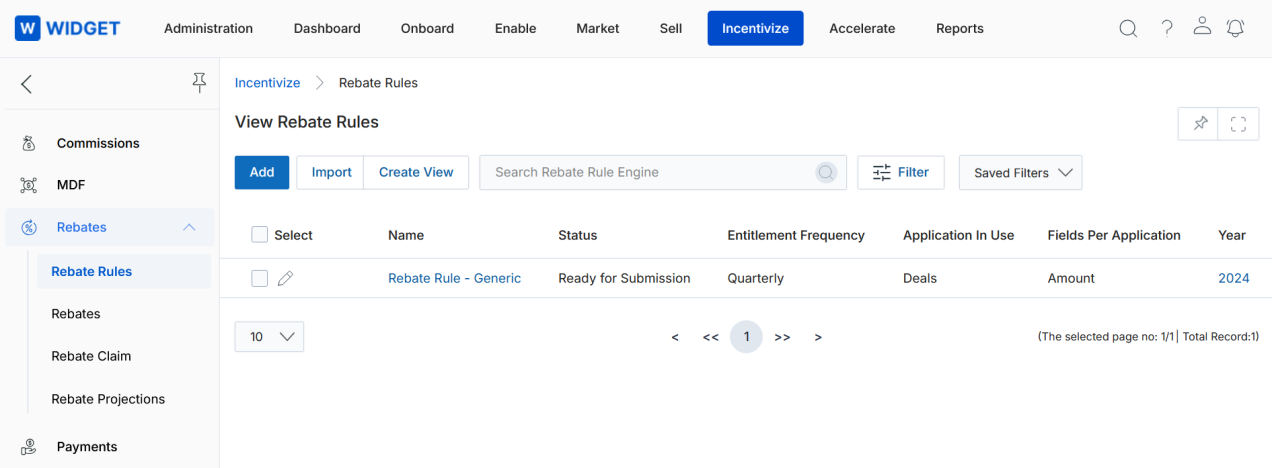
Task: Click the 2024 year link
Action: click(1233, 278)
